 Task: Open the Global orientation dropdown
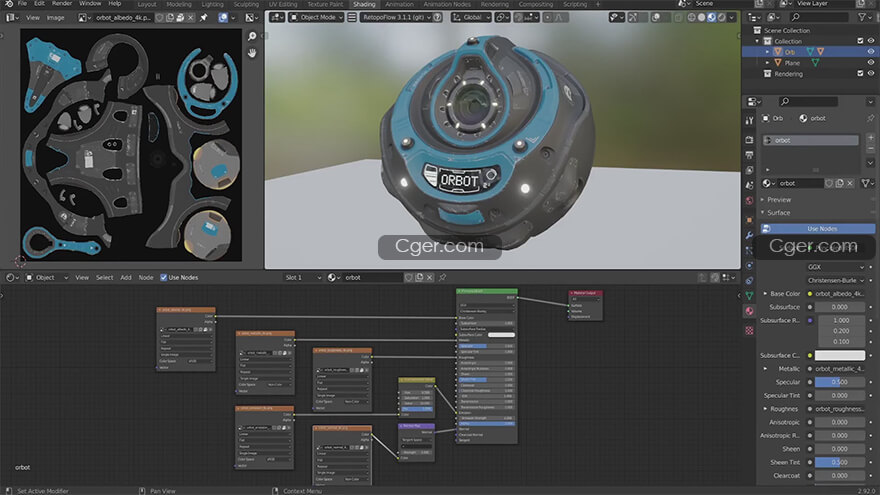471,17
